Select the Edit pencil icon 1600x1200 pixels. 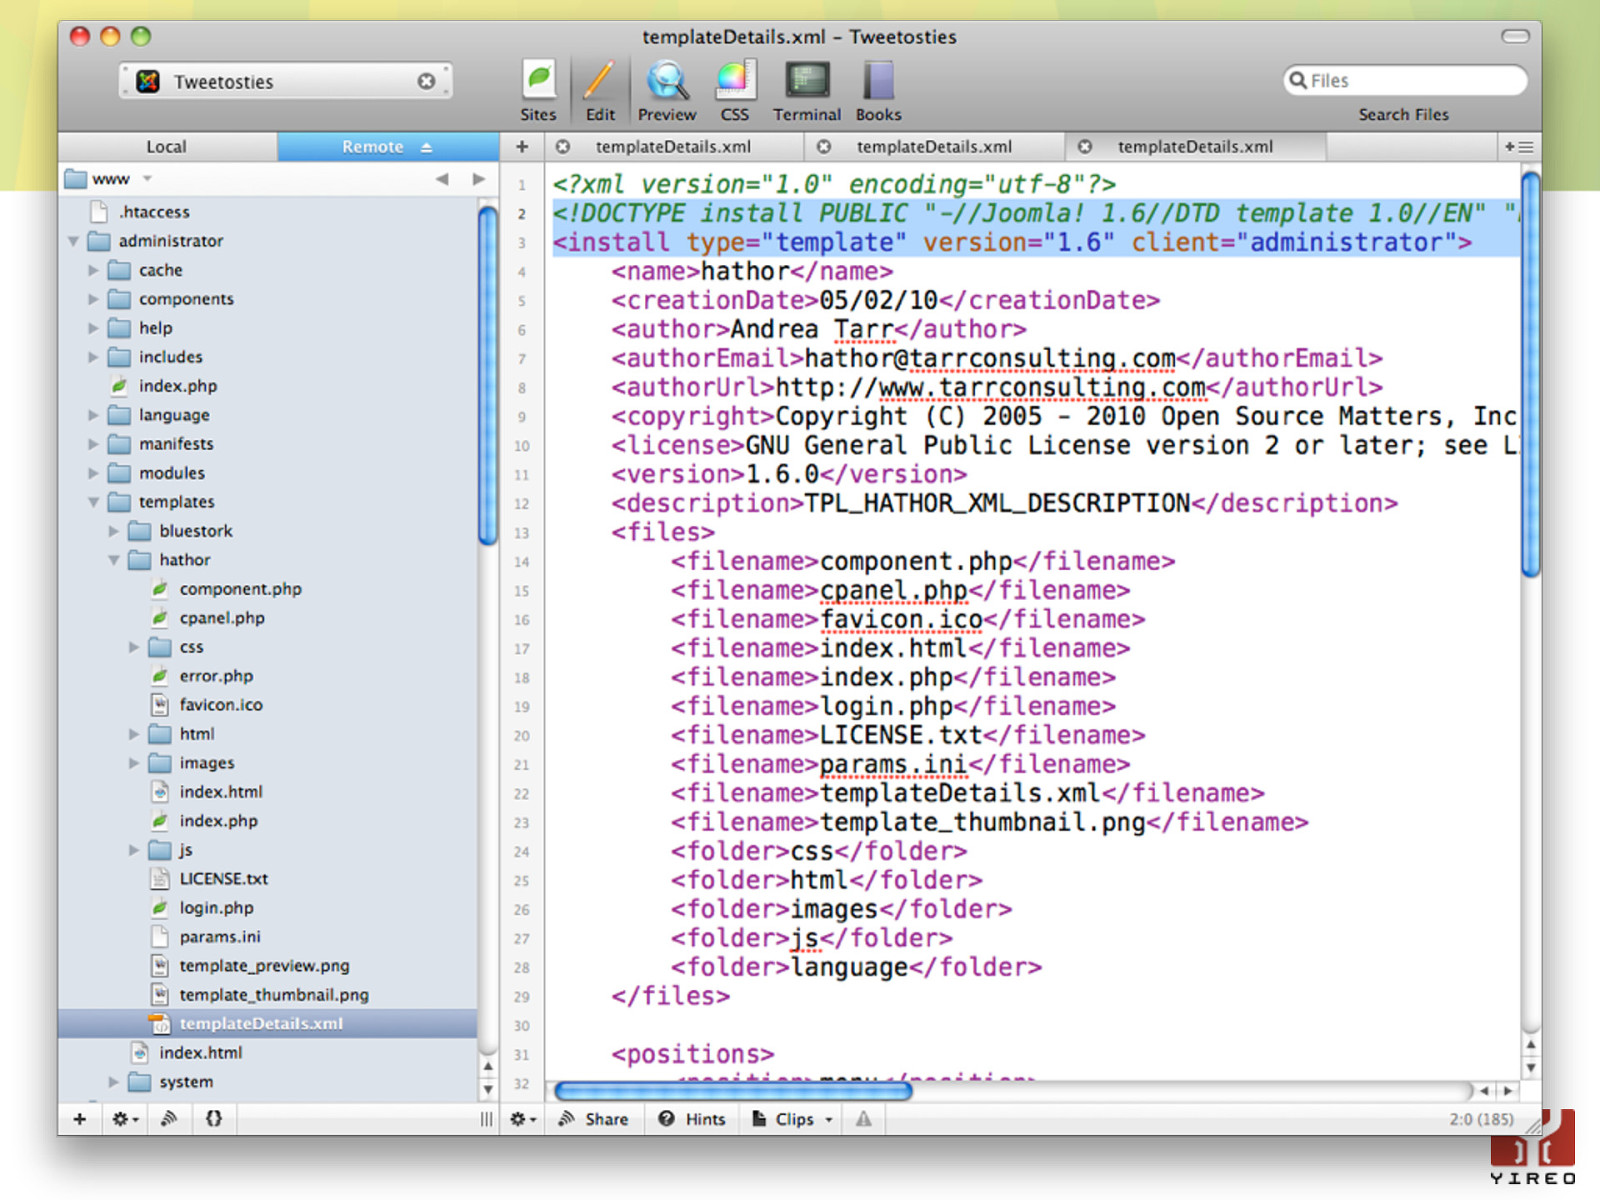[x=600, y=91]
